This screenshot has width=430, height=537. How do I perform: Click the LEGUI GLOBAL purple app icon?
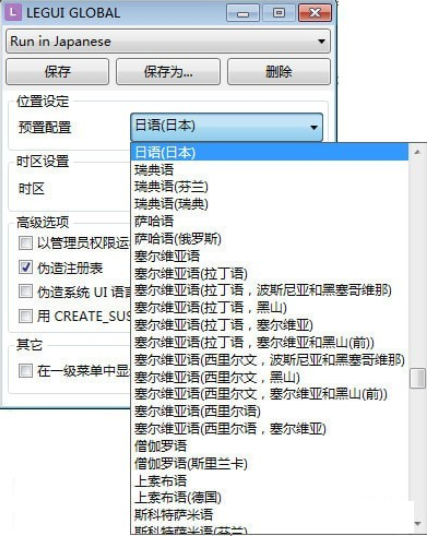13,13
